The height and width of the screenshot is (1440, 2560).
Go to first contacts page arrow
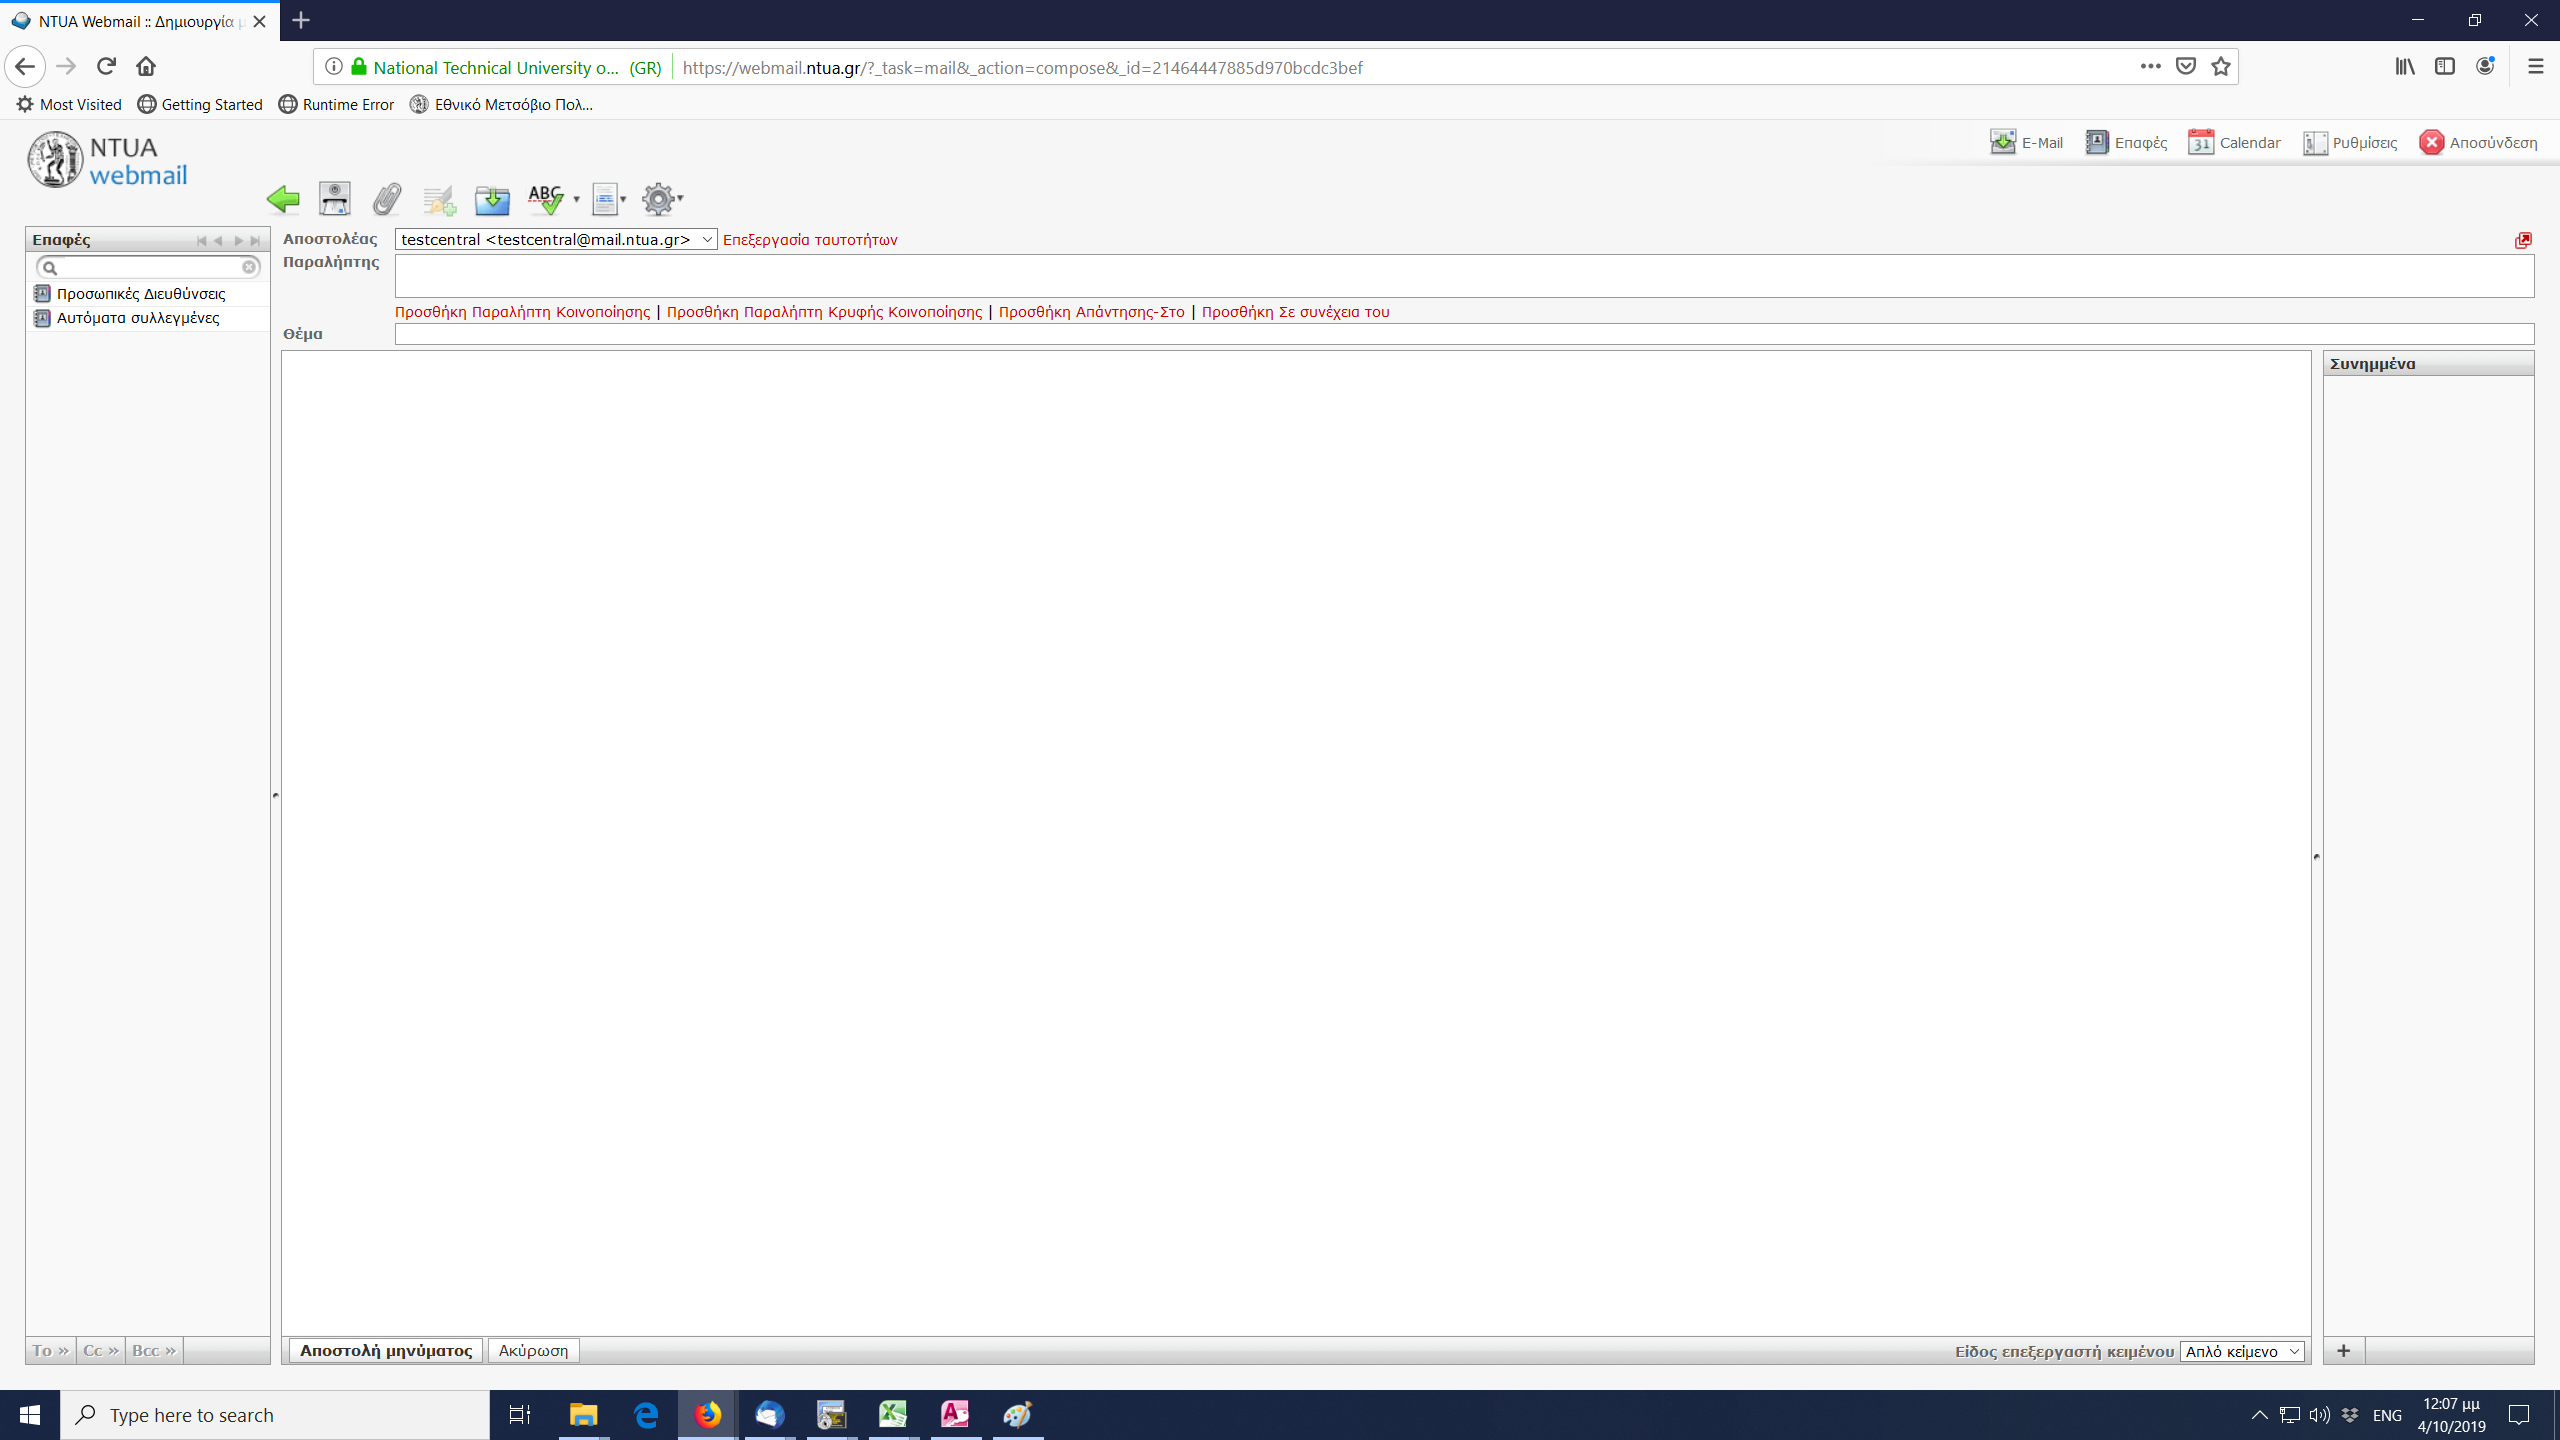tap(202, 241)
